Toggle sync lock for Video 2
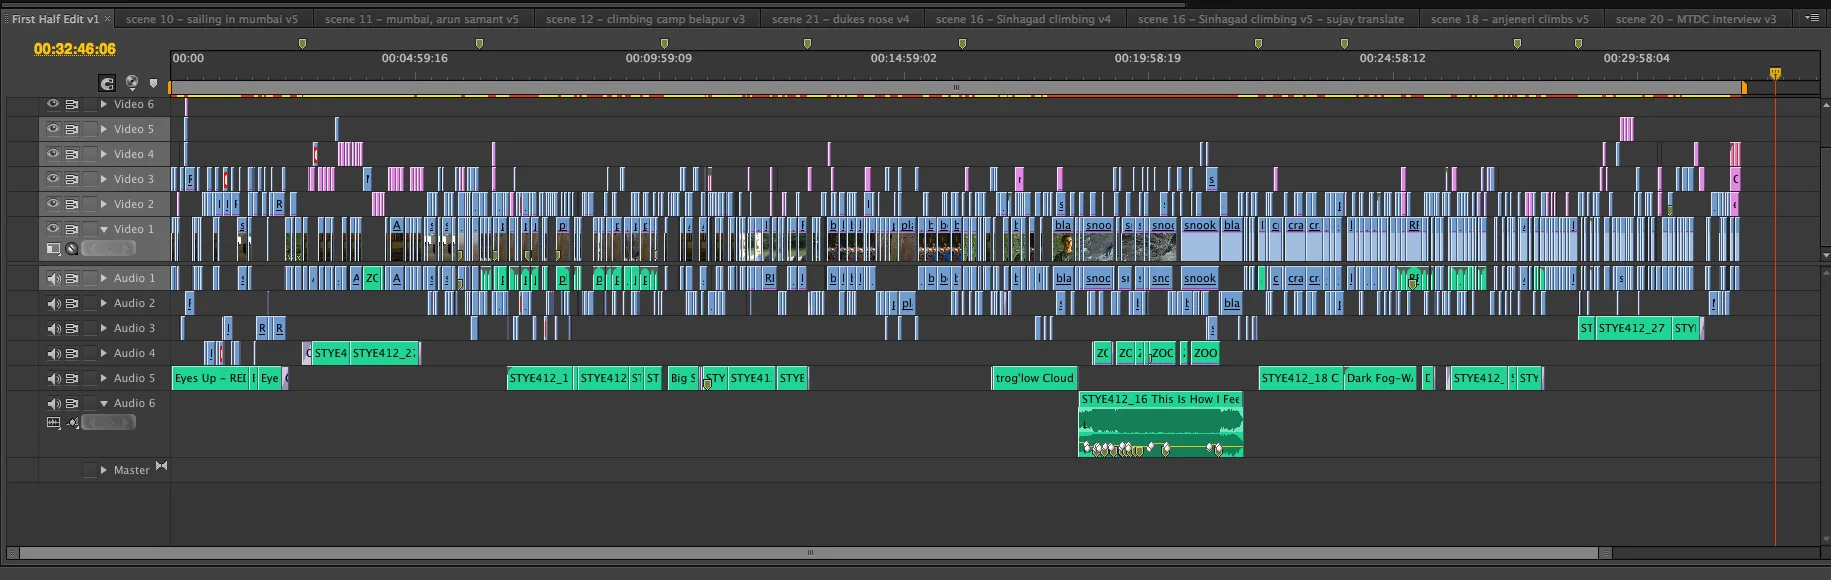Screen dimensions: 1831x580 [72, 204]
